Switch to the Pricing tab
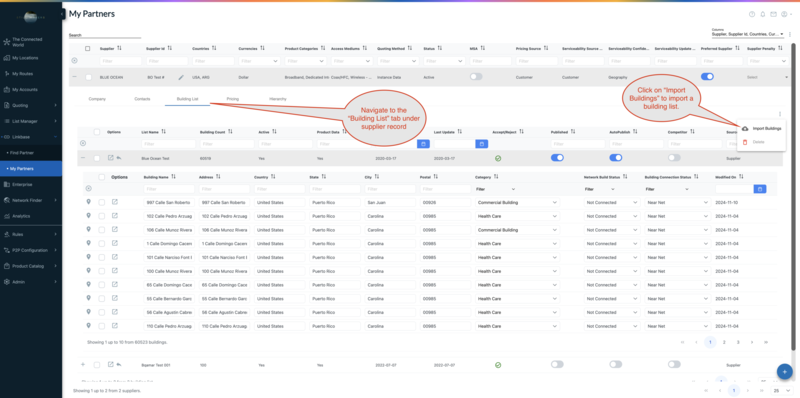Image resolution: width=800 pixels, height=398 pixels. [233, 99]
